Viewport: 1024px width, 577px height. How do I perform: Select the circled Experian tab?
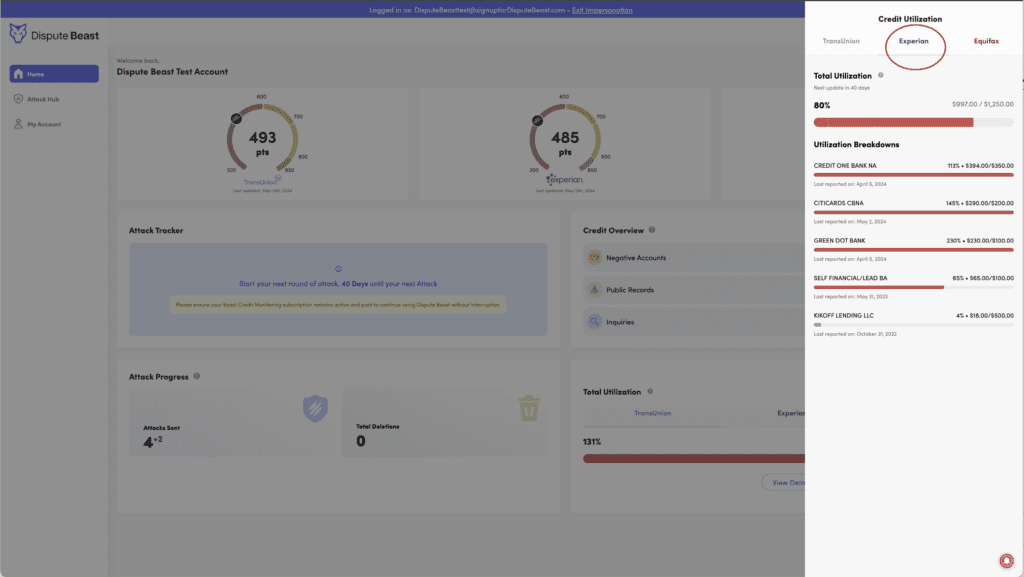tap(914, 41)
